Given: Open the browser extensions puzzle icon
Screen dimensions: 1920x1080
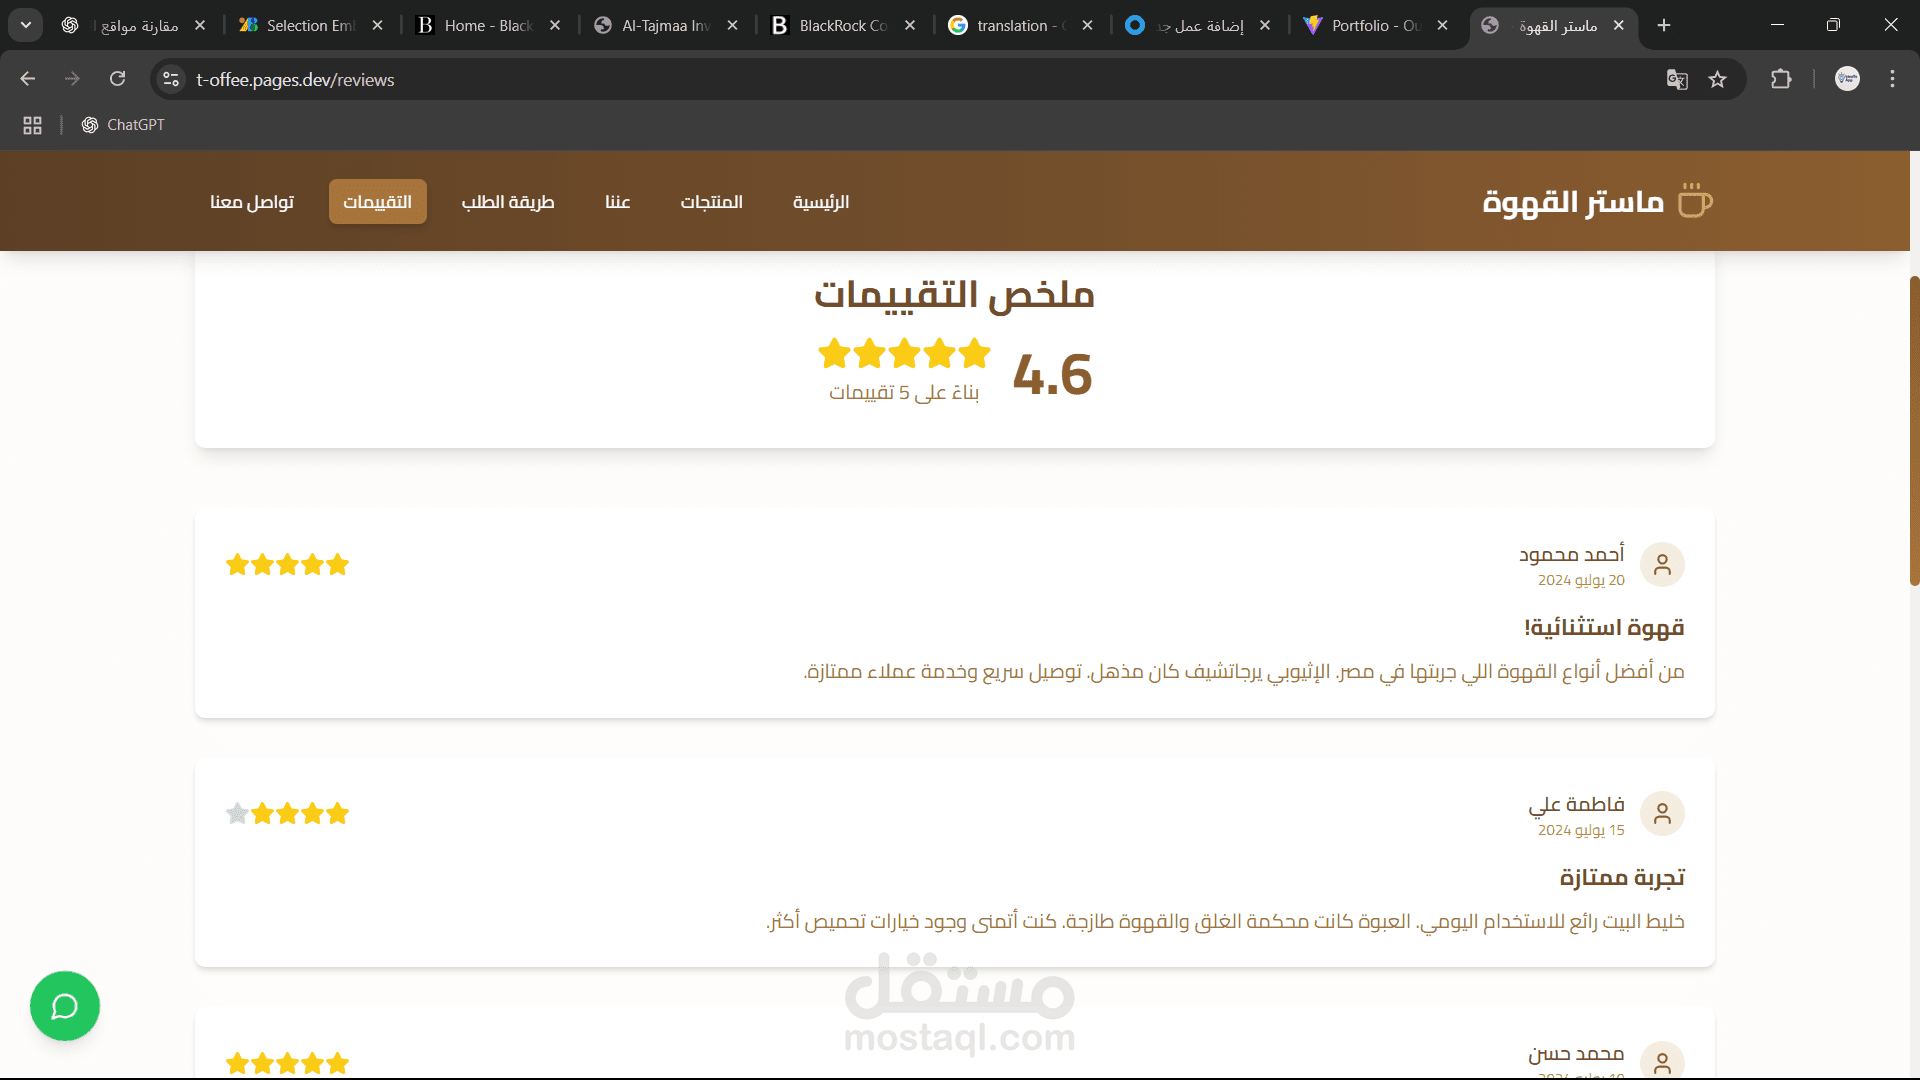Looking at the screenshot, I should click(x=1781, y=79).
